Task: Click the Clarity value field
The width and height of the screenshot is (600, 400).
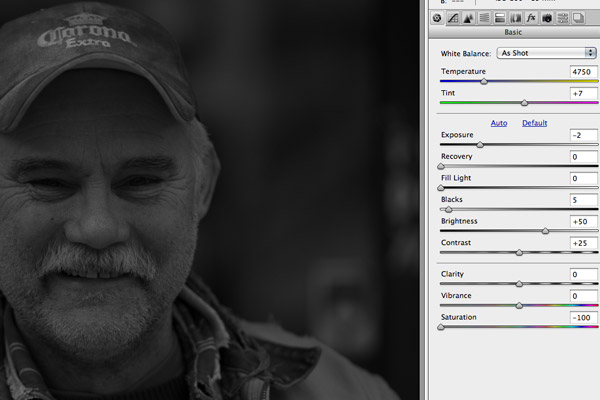Action: click(x=584, y=274)
